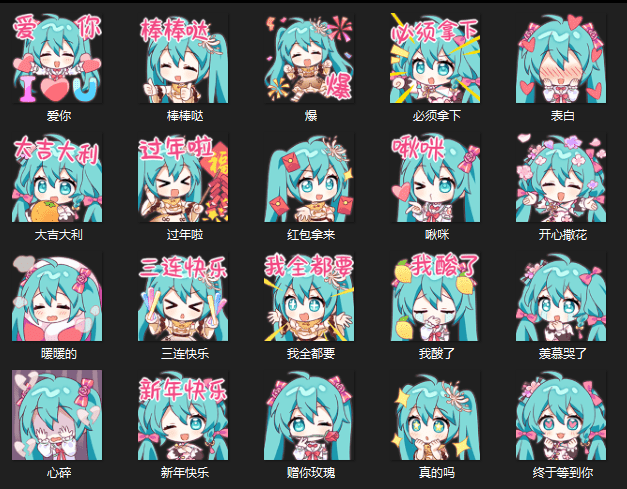Click the 开心撒花 flower sticker
Viewport: 627px width, 489px height.
[x=561, y=177]
